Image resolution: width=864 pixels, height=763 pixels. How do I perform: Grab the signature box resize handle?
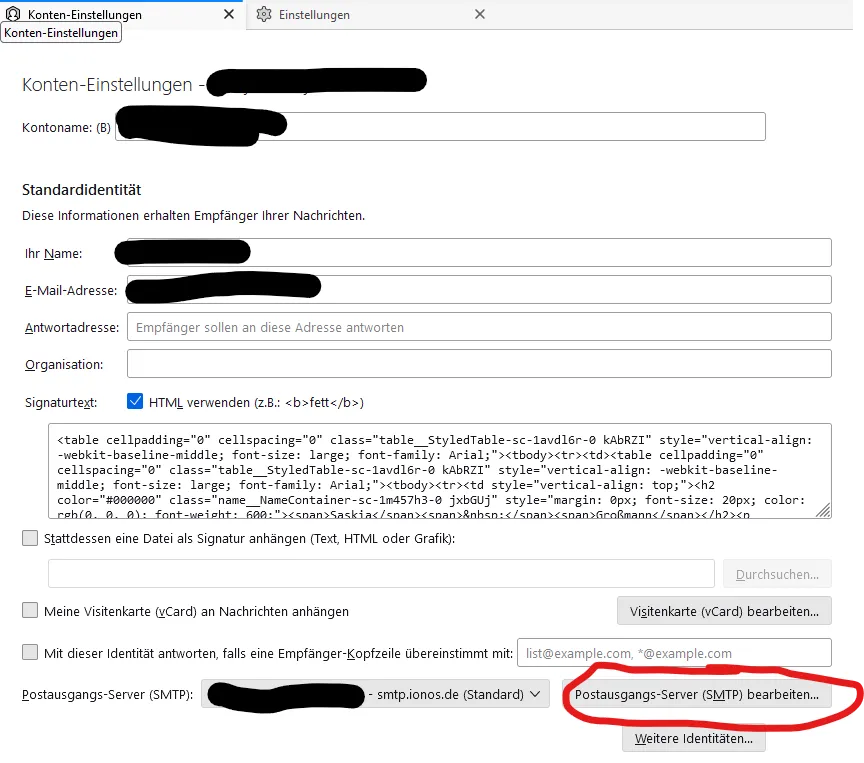823,511
